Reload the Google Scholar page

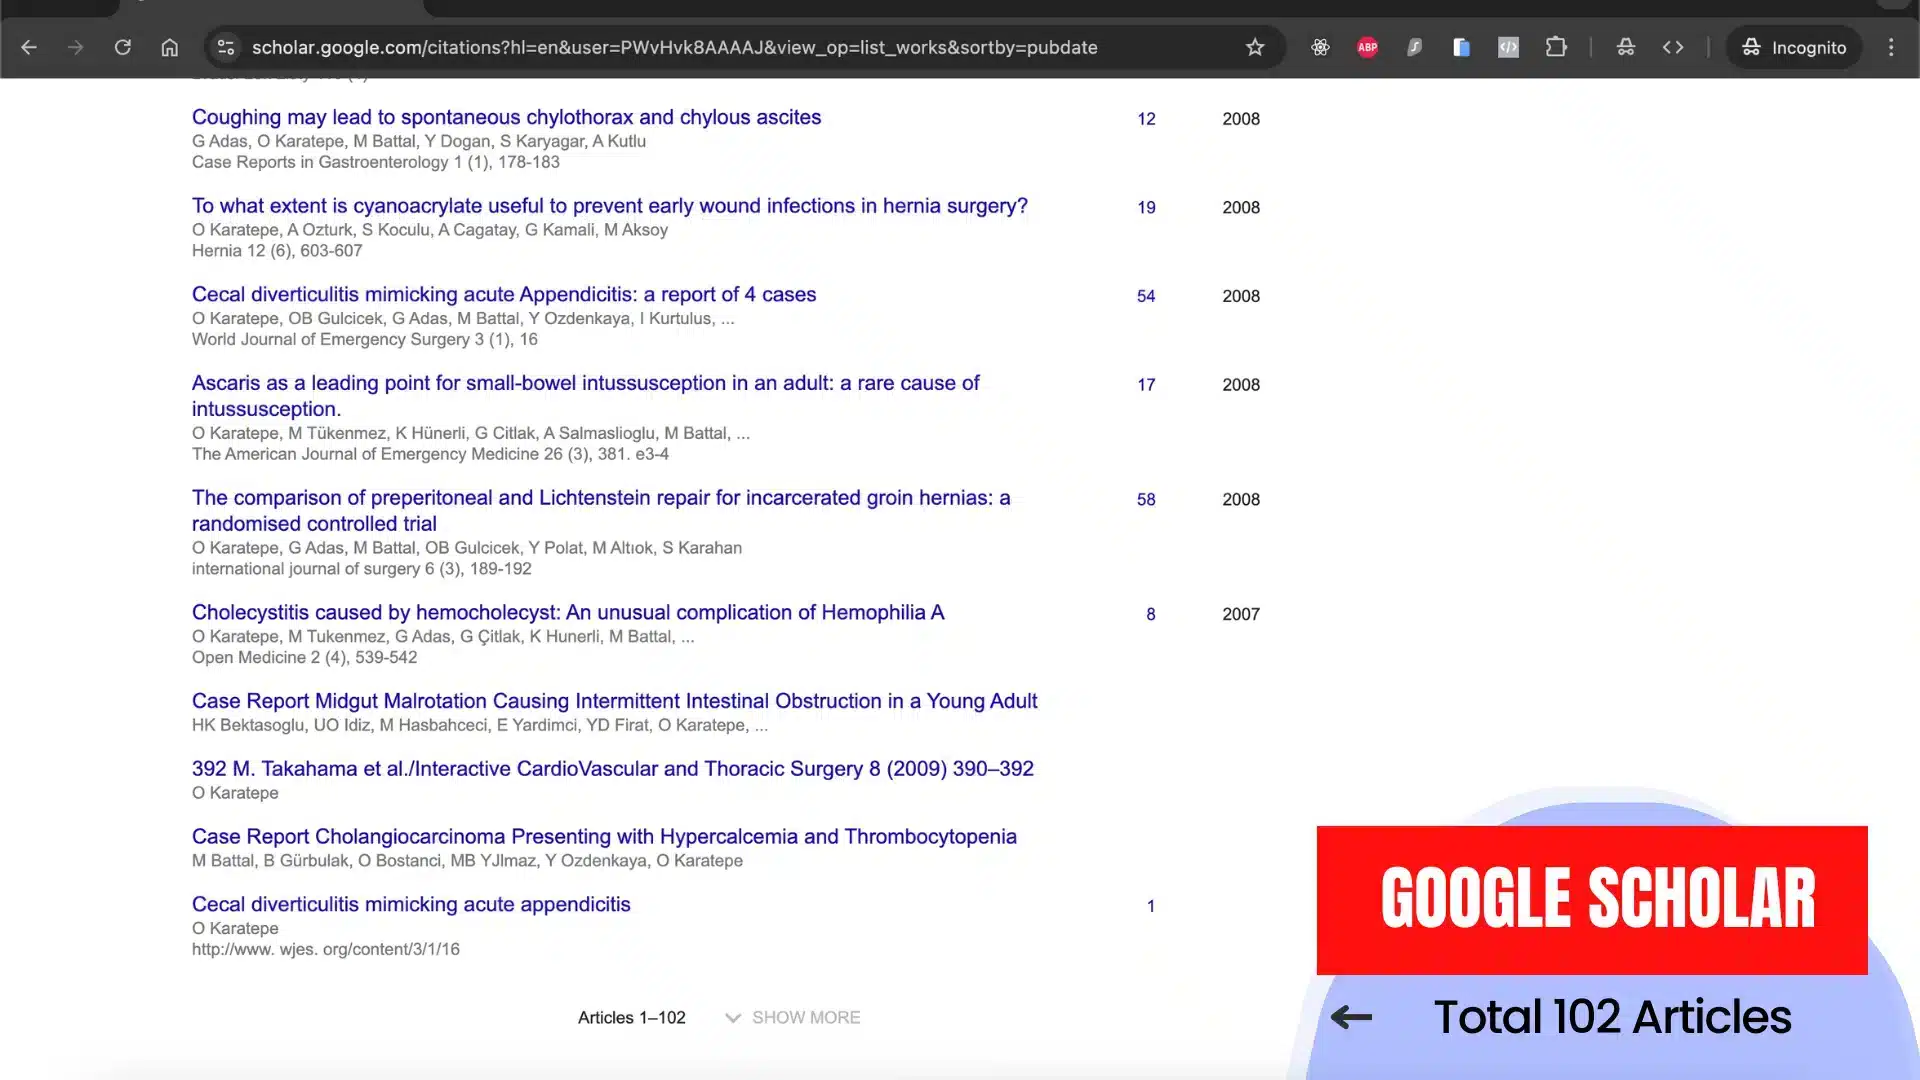123,47
